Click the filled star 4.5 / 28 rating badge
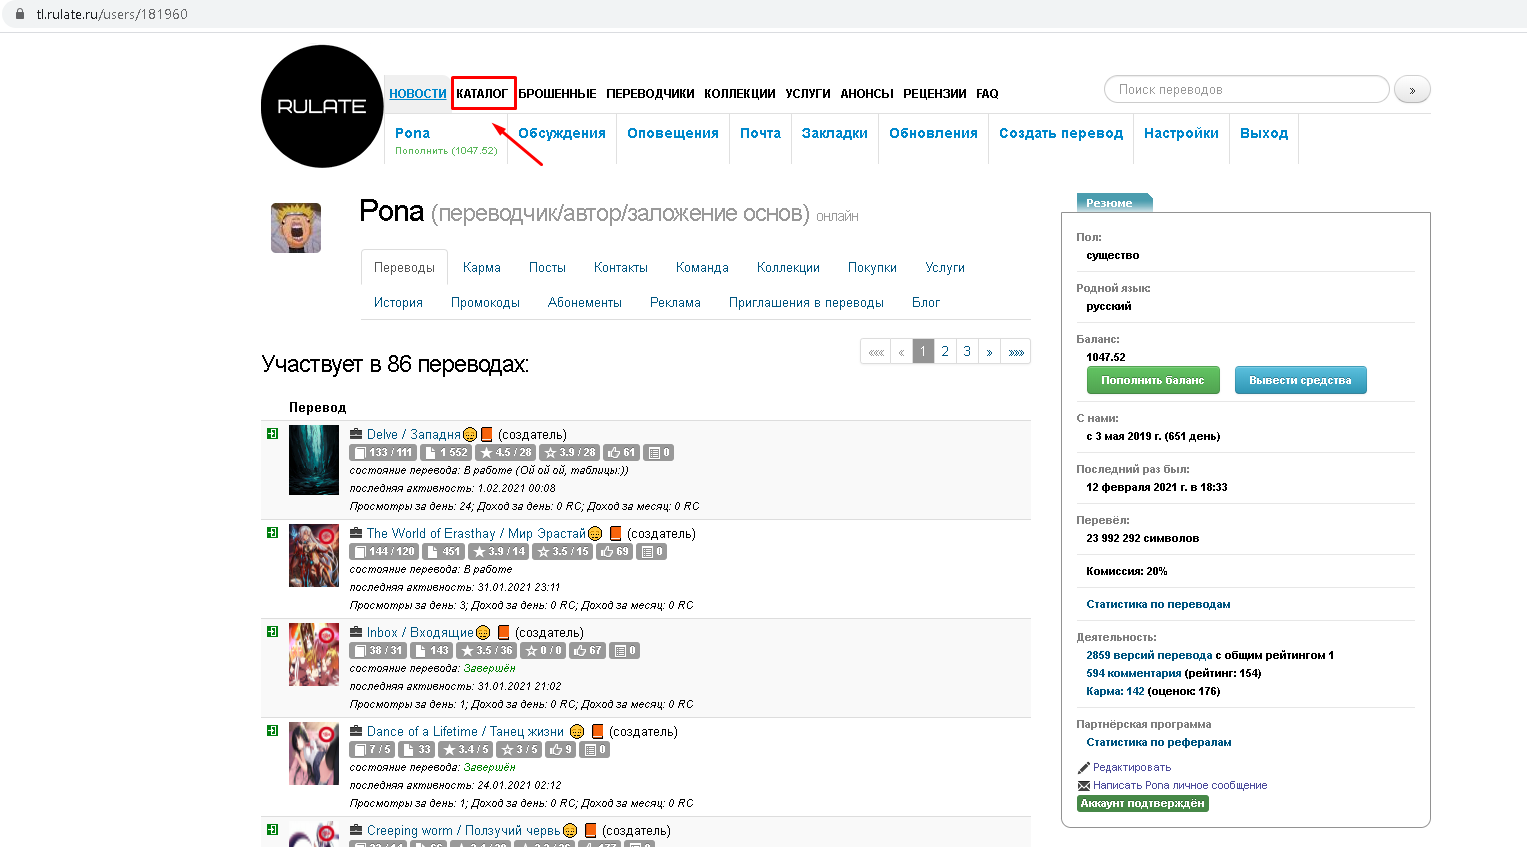The height and width of the screenshot is (847, 1527). [505, 453]
